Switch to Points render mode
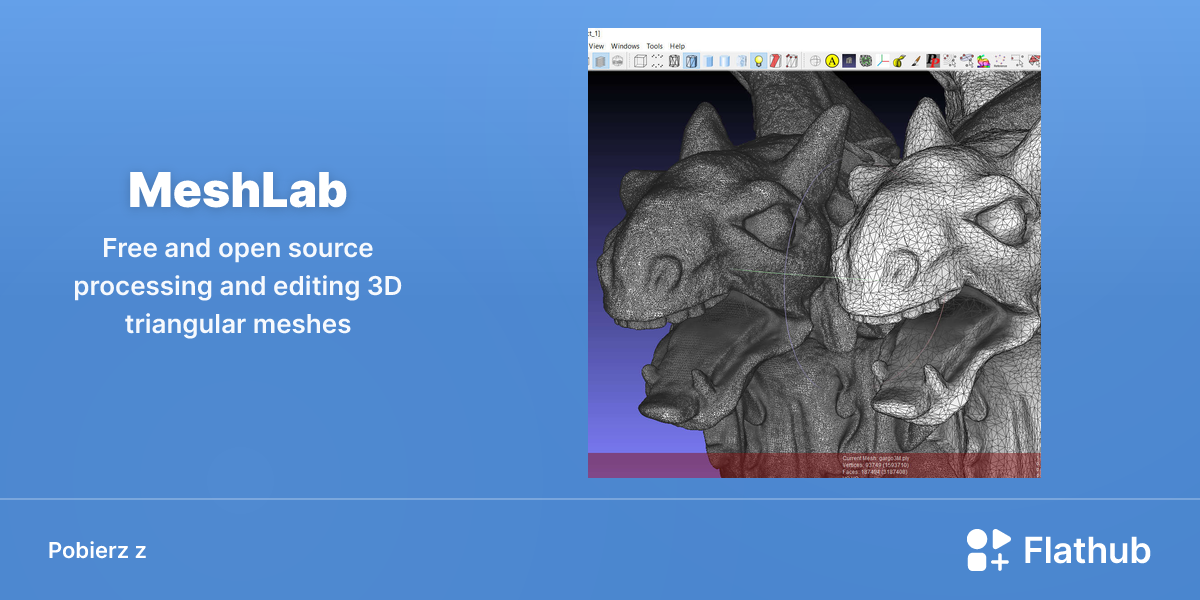The width and height of the screenshot is (1200, 600). (x=657, y=61)
